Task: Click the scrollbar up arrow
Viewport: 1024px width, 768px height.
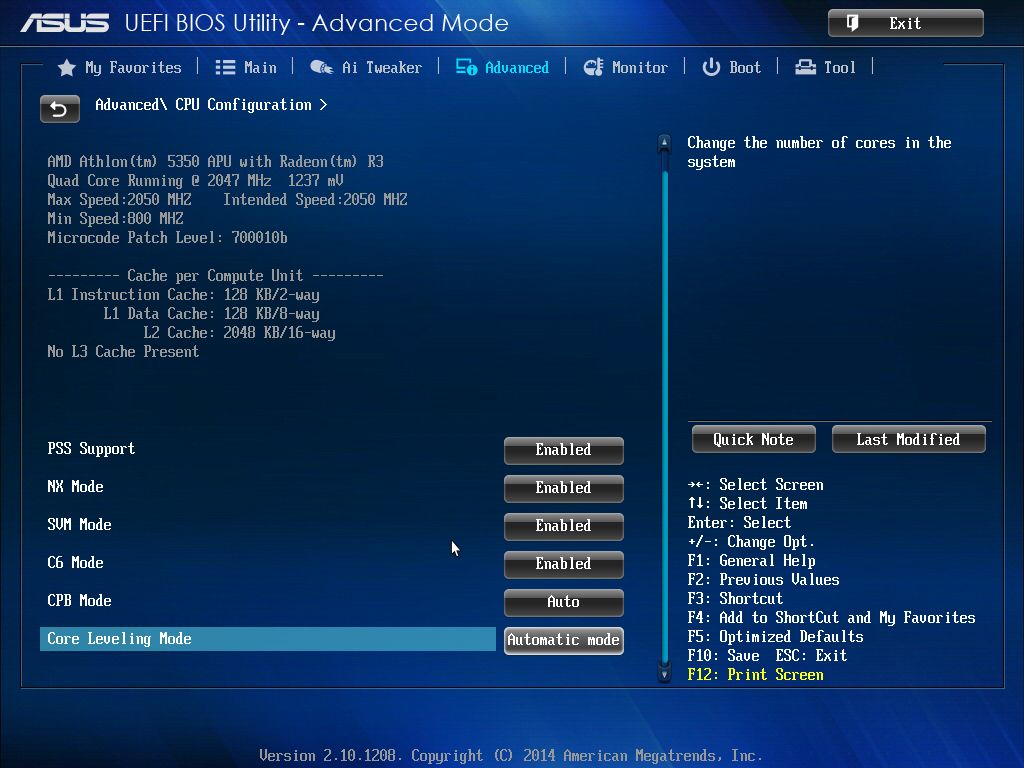Action: click(x=664, y=142)
